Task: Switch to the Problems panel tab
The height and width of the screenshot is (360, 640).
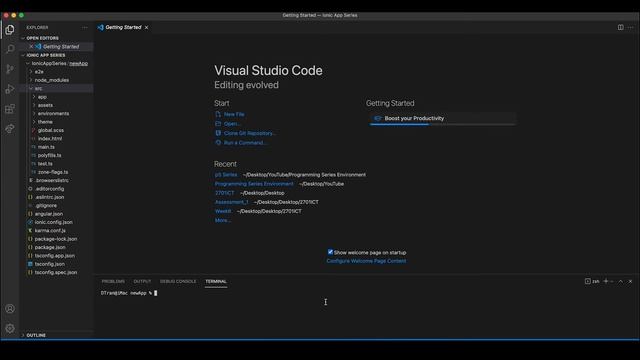Action: (113, 281)
